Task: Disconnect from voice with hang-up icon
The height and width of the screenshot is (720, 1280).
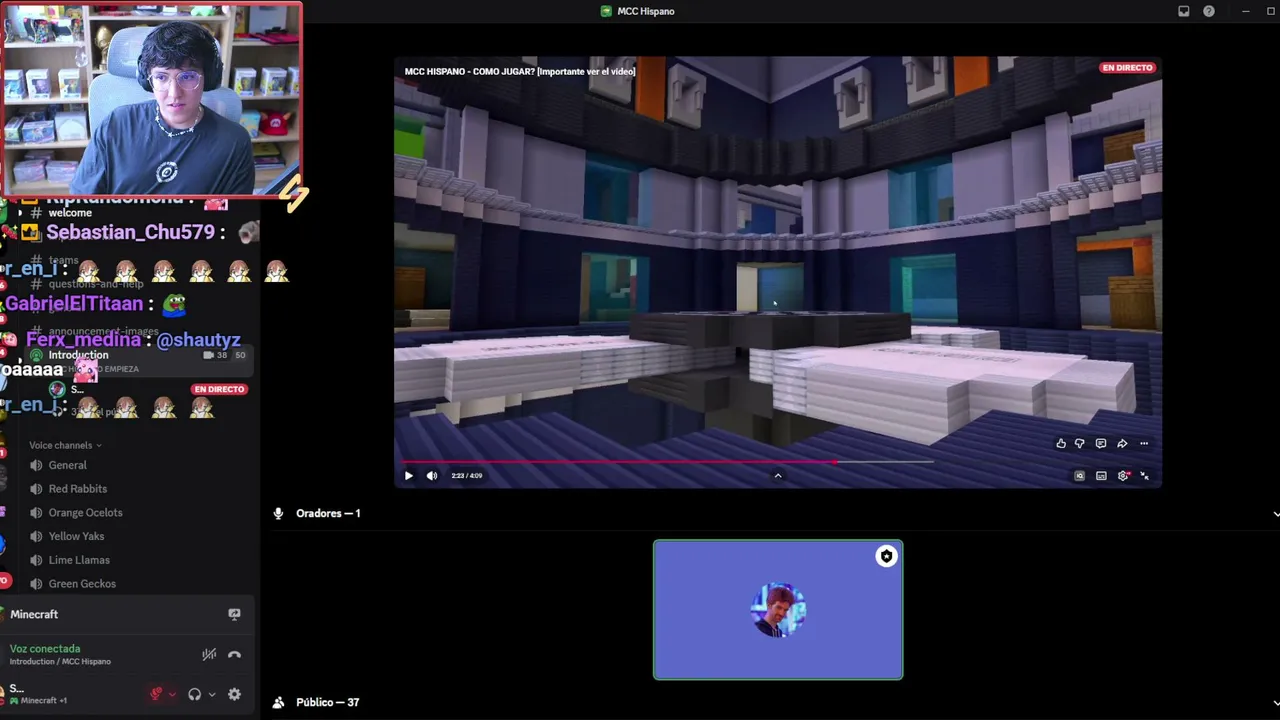Action: [x=234, y=655]
